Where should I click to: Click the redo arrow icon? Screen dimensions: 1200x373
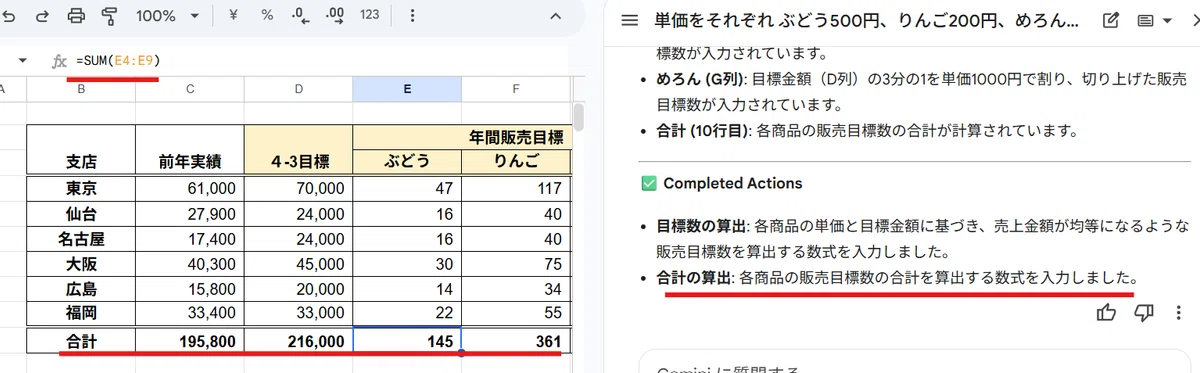coord(41,16)
